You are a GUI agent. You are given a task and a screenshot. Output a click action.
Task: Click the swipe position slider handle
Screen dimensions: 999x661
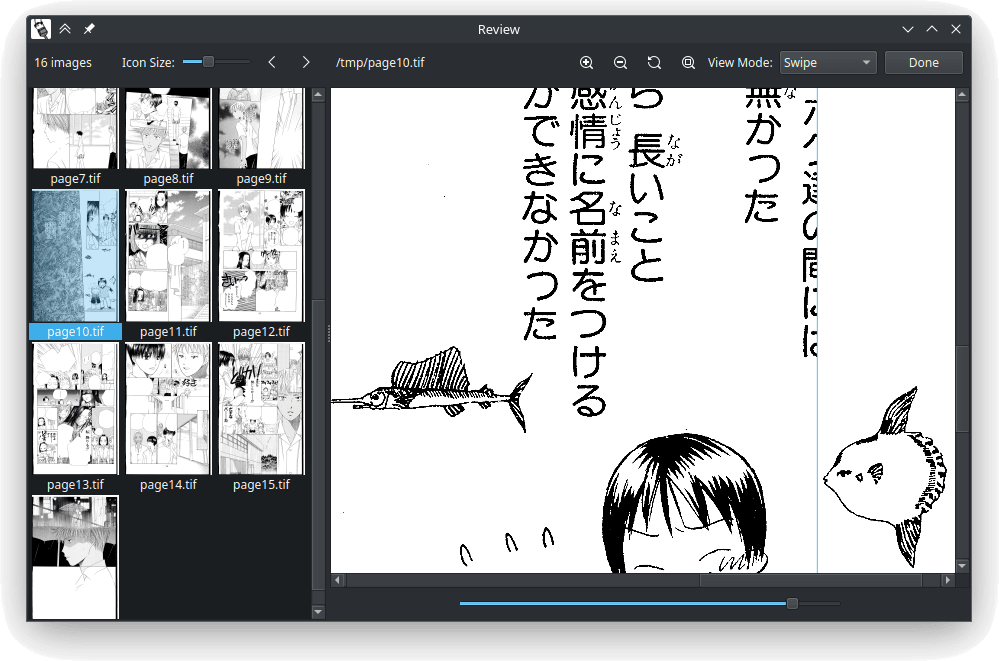792,603
